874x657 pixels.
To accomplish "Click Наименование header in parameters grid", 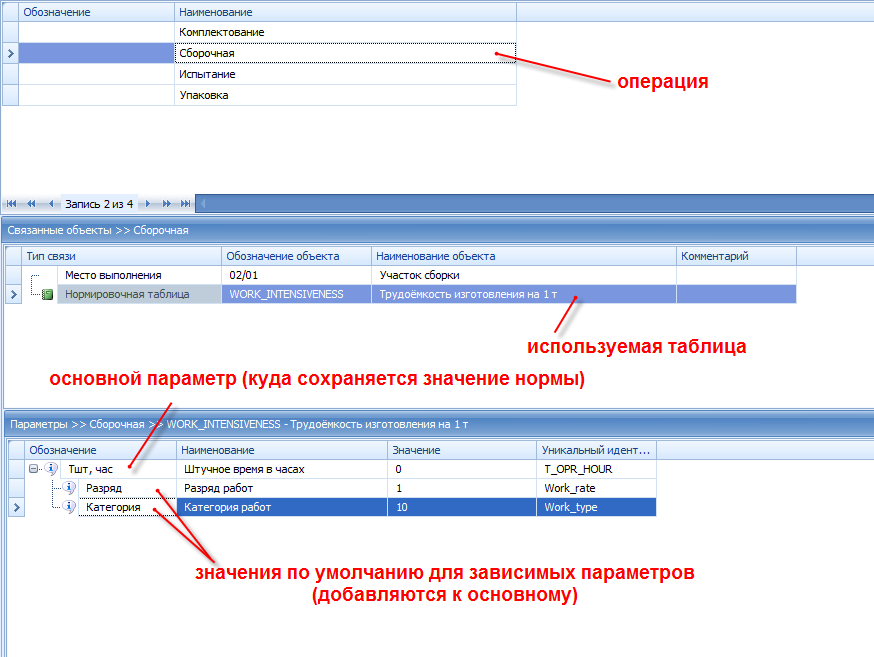I will 282,450.
